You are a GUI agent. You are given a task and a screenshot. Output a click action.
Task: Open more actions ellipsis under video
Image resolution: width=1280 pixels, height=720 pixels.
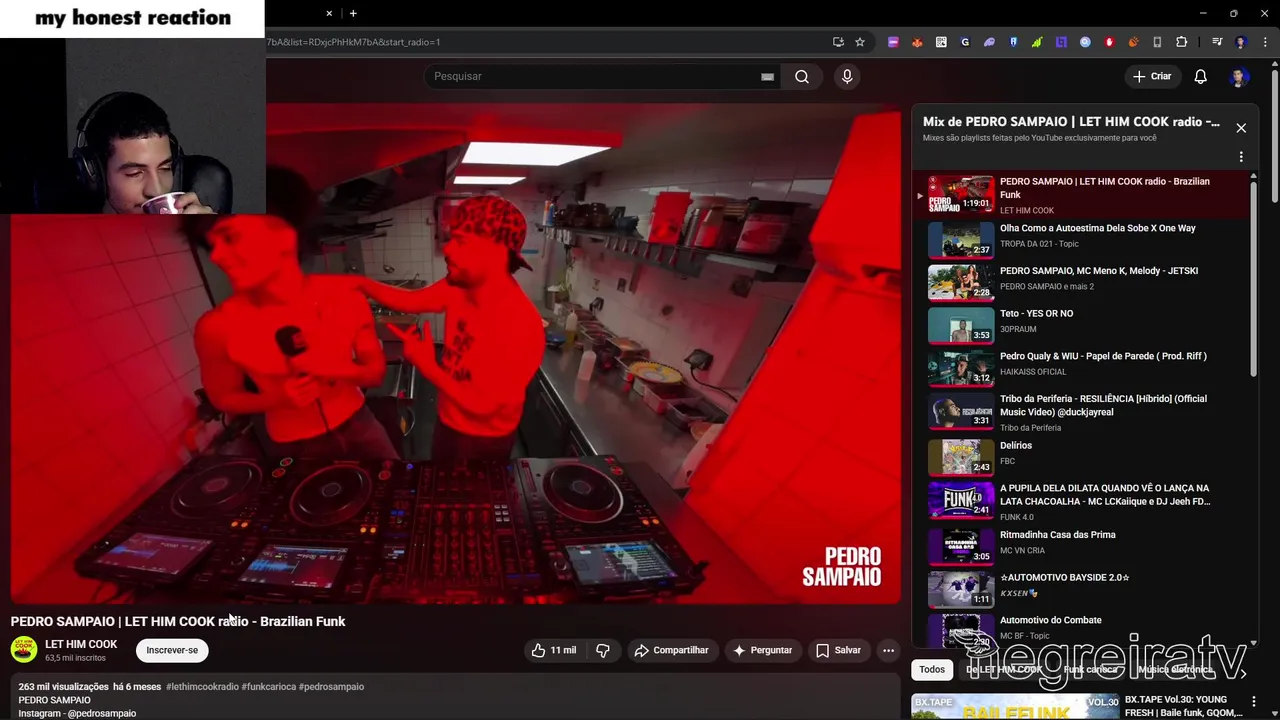pos(888,650)
